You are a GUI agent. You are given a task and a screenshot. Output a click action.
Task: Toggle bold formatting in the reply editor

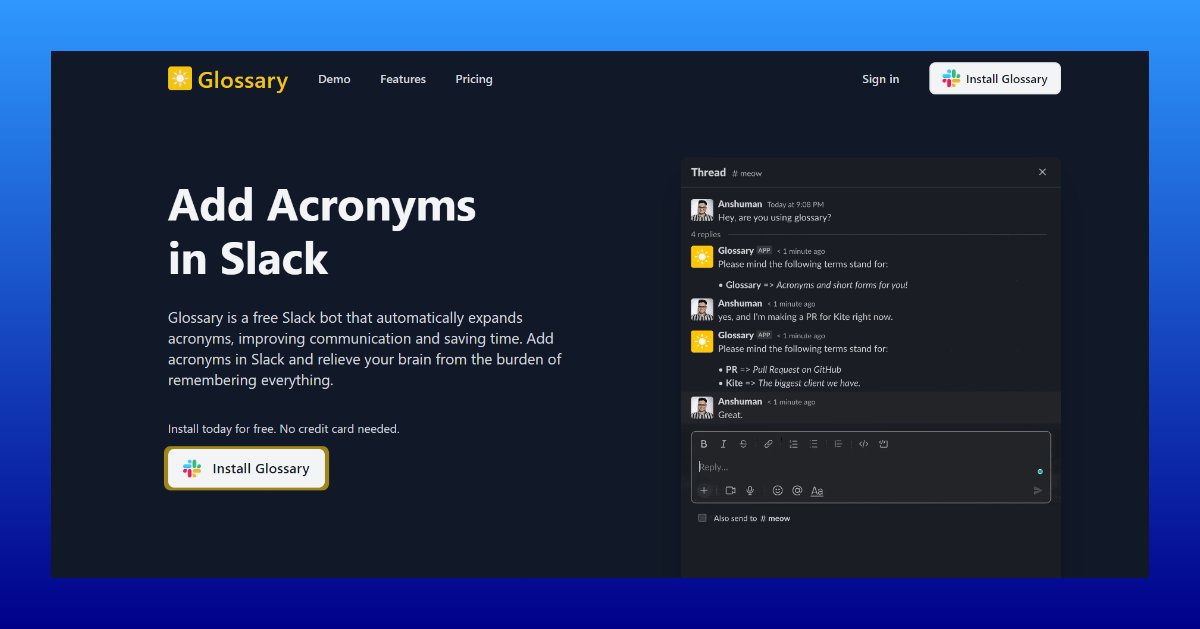[704, 444]
